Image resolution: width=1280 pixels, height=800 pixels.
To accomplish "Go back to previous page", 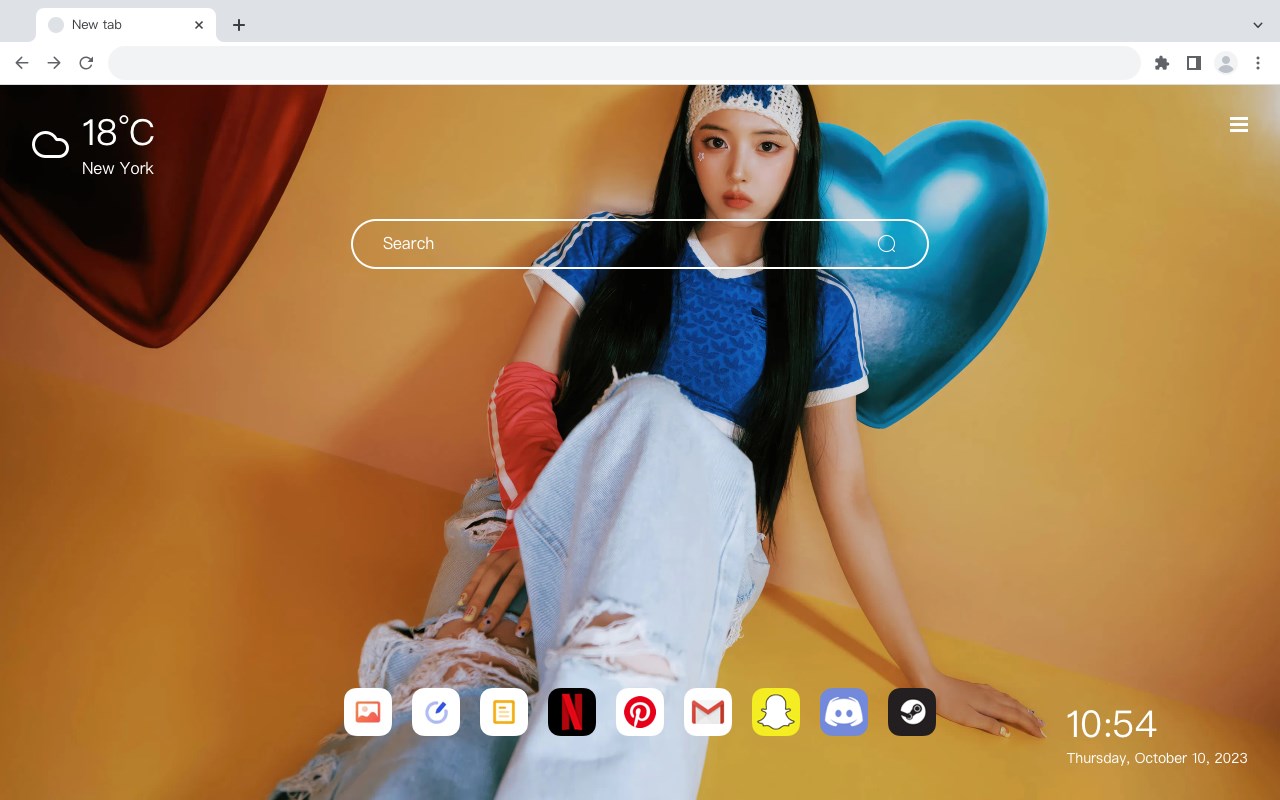I will coord(22,63).
